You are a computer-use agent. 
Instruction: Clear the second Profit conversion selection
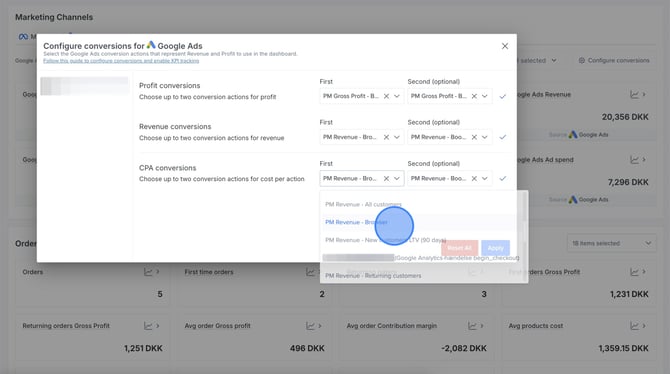pos(474,96)
